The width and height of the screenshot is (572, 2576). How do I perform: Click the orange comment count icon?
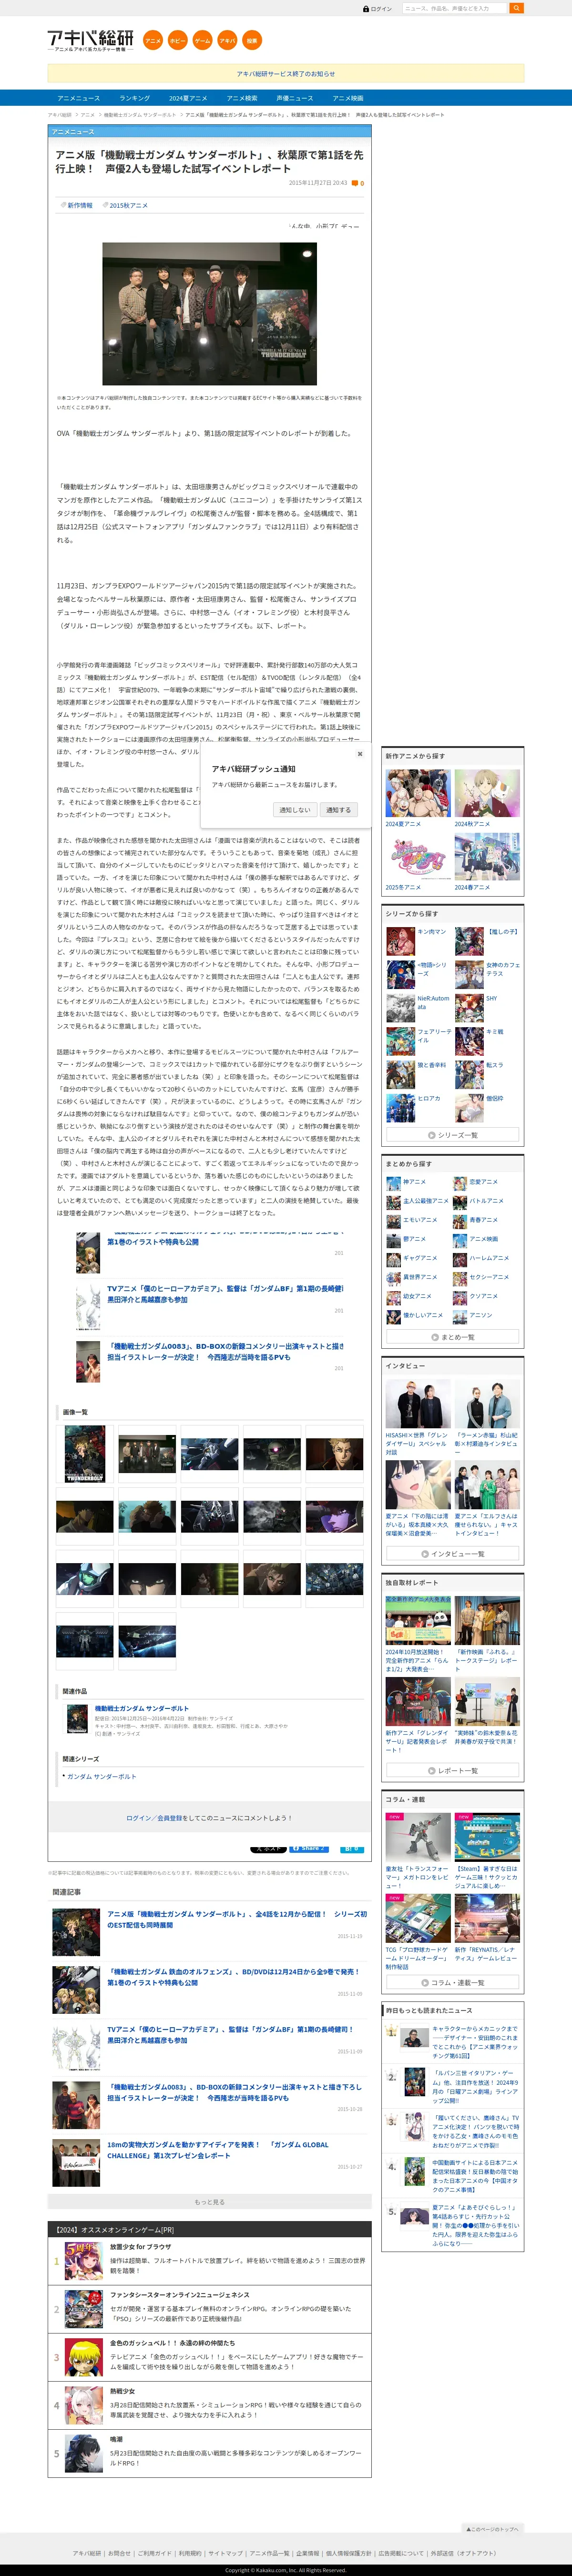(x=355, y=183)
